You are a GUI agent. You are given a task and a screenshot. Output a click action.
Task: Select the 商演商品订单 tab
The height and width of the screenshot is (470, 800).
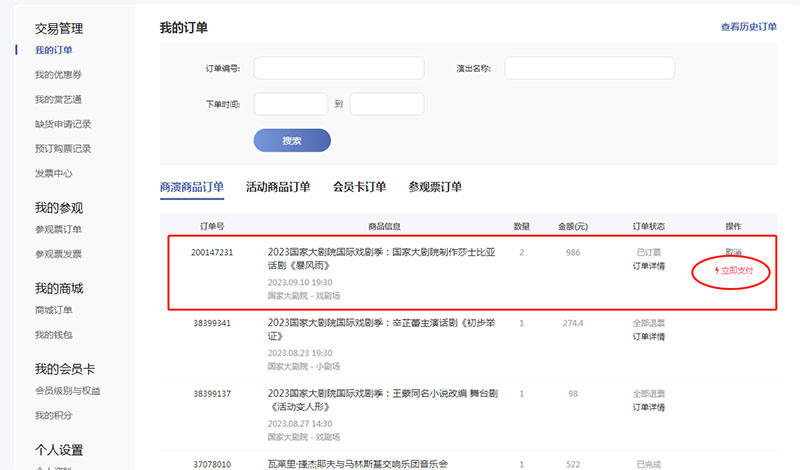pyautogui.click(x=192, y=187)
